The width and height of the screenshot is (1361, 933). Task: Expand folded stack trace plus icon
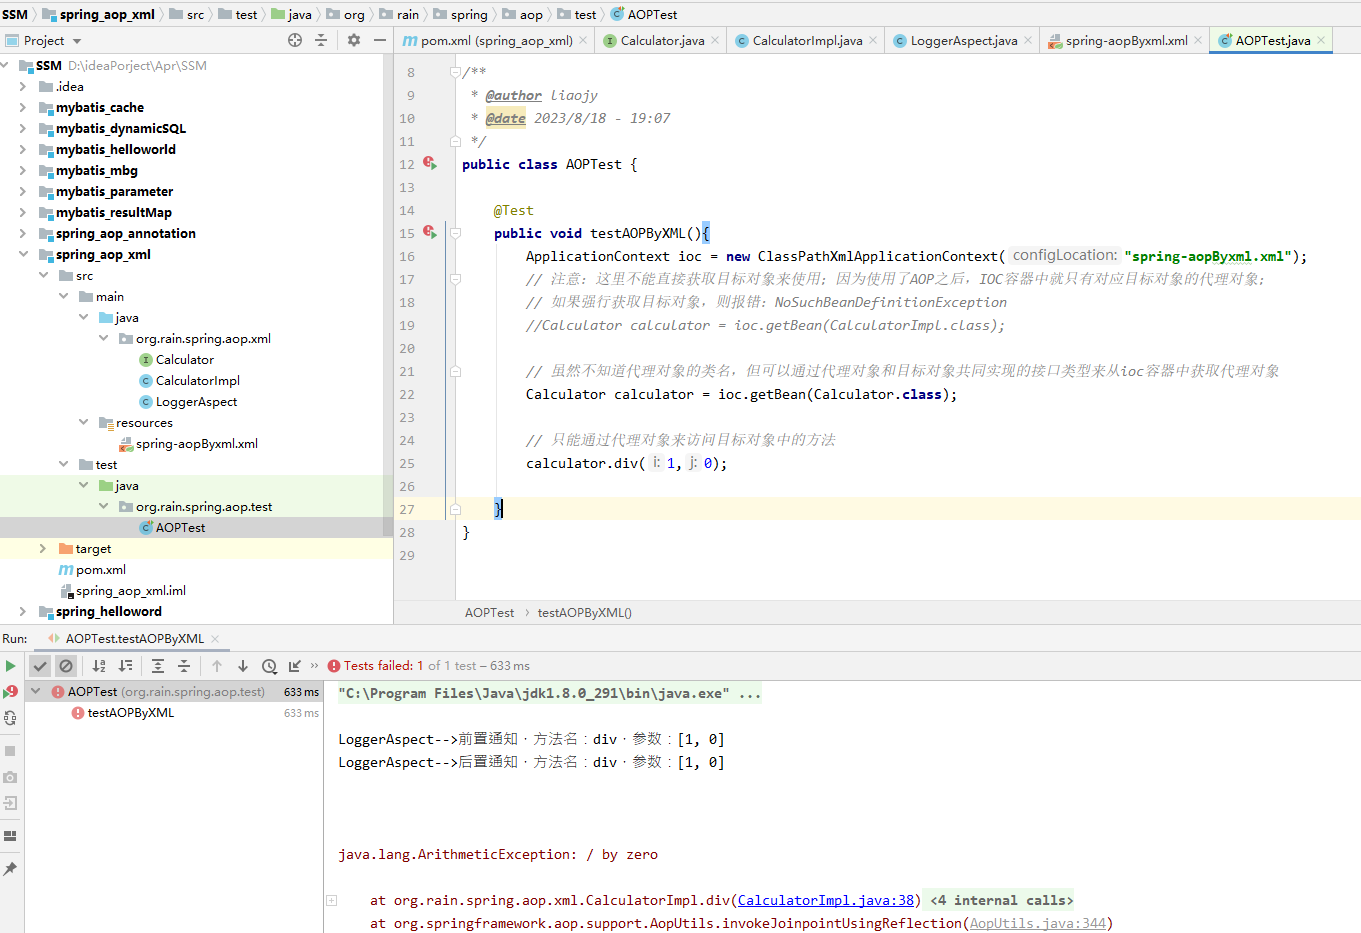click(x=332, y=901)
